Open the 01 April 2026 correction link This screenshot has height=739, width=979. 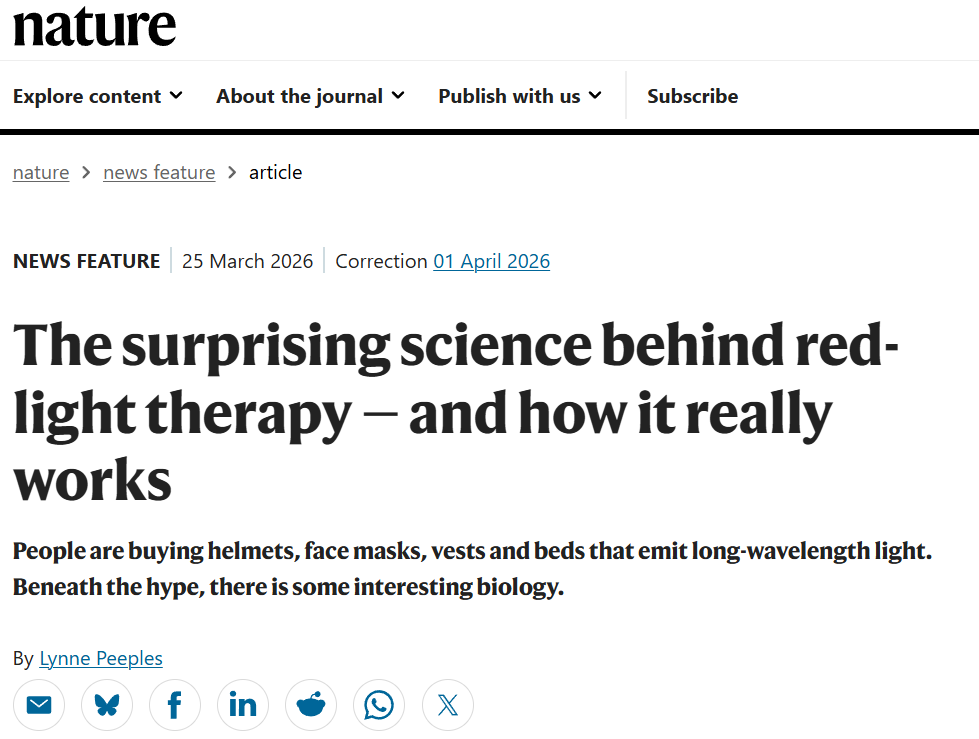coord(491,261)
